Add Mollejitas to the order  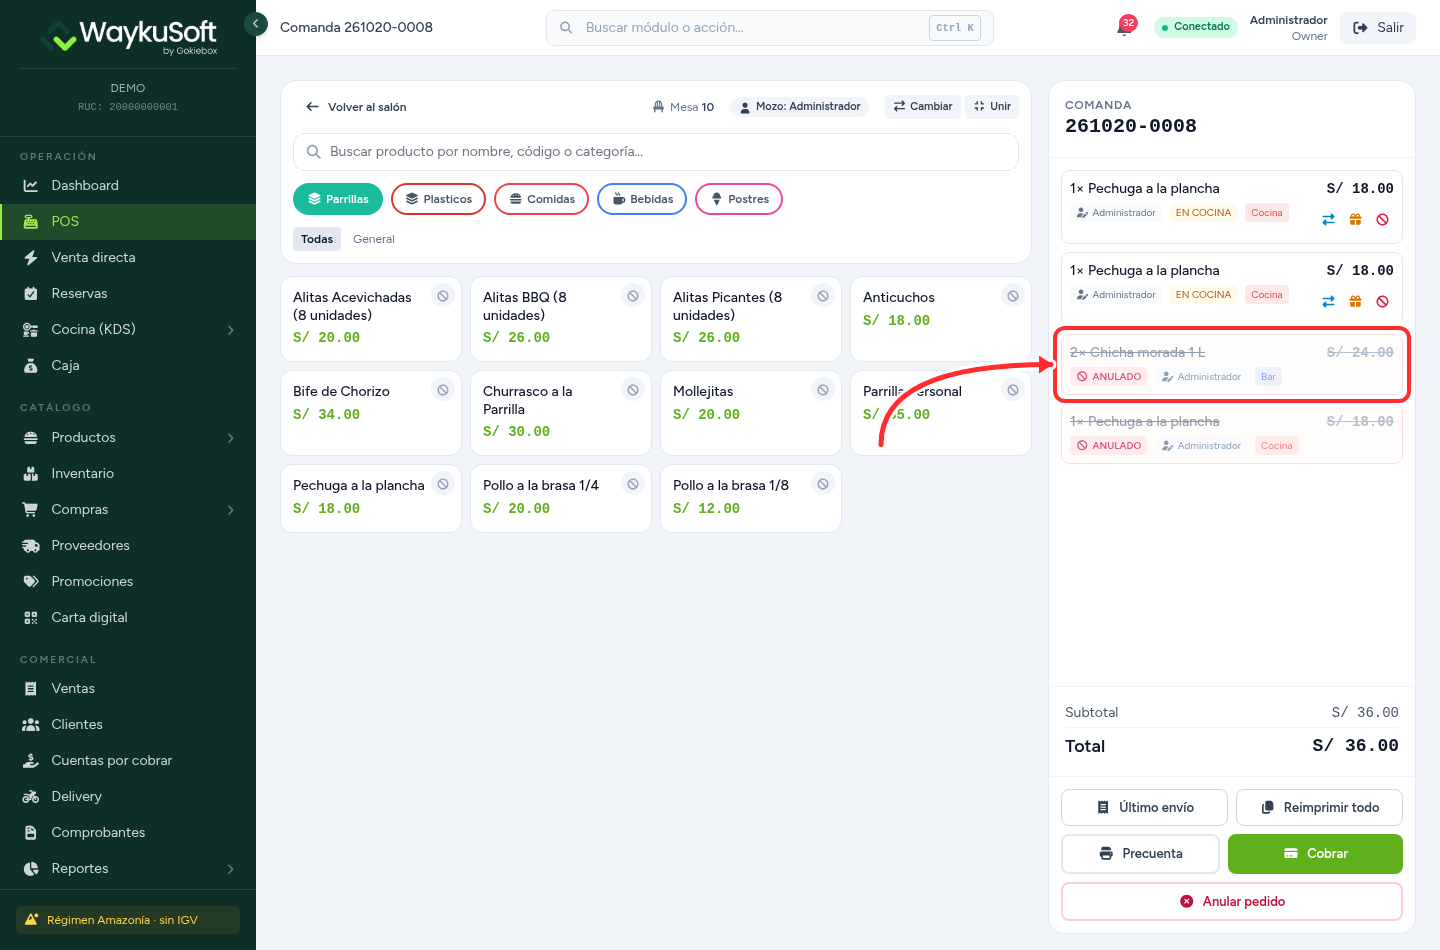[x=751, y=413]
